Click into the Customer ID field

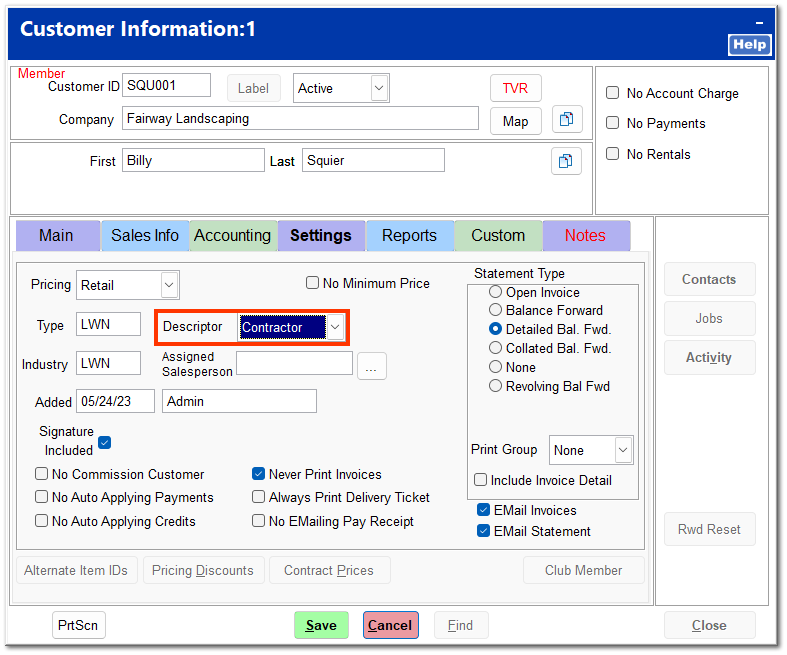coord(166,86)
